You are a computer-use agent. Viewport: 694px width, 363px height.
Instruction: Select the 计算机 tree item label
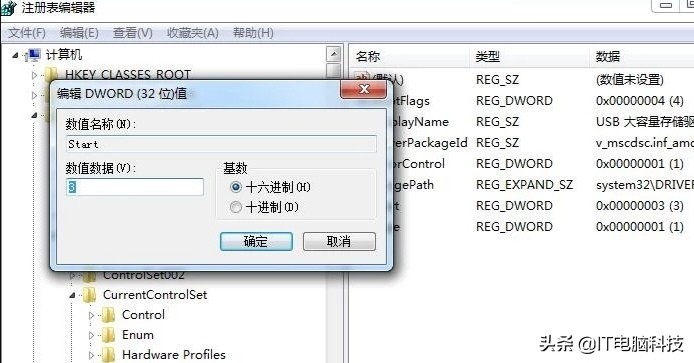[64, 55]
